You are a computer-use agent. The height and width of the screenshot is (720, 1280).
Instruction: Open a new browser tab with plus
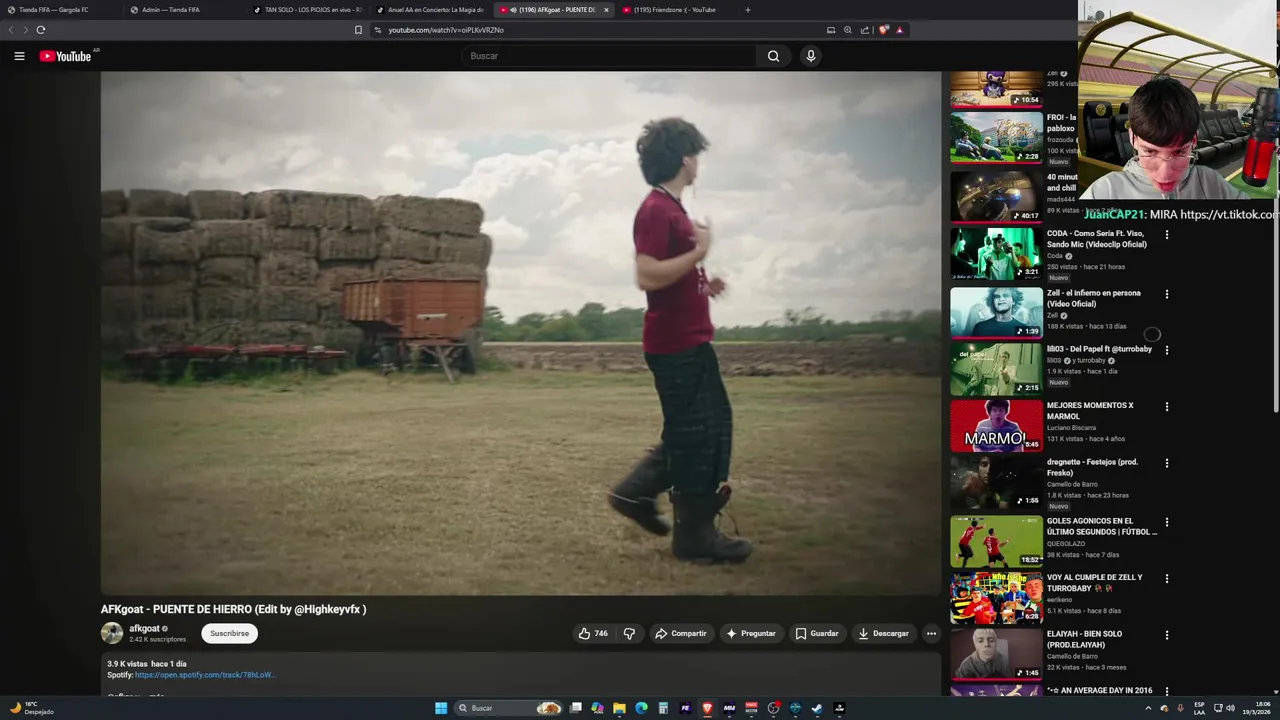click(x=748, y=10)
